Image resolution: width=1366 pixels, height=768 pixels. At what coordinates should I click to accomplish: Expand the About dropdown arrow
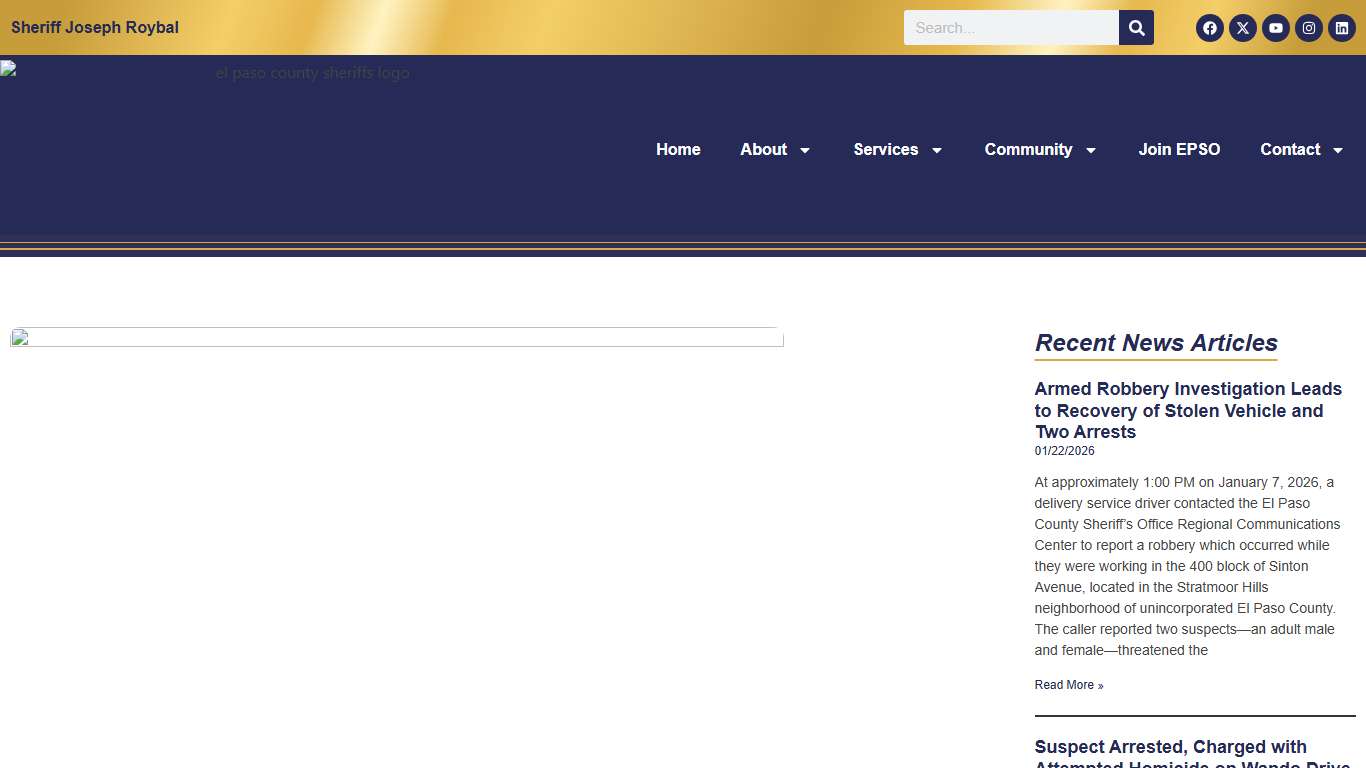point(805,150)
